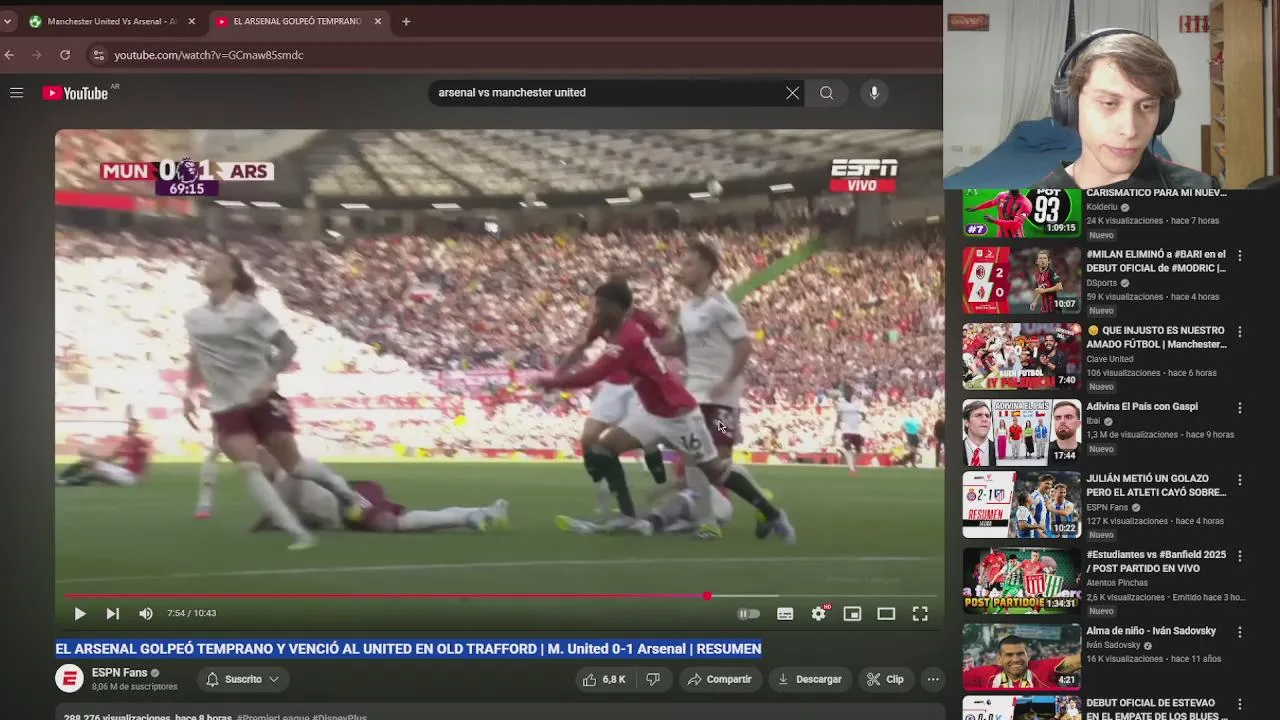Open Alma de niño Iván Sadovsky video
Screen dimensions: 1280x720
(1151, 631)
